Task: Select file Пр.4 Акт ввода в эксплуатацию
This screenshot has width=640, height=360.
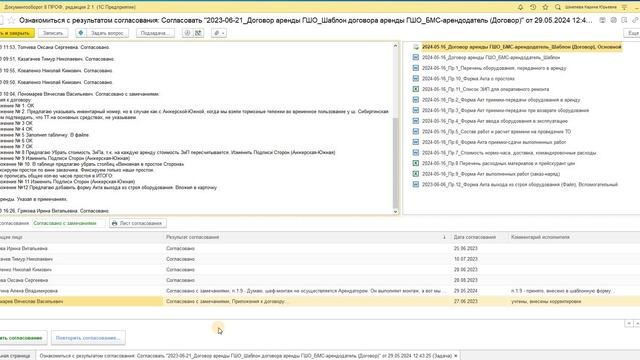Action: click(x=495, y=121)
